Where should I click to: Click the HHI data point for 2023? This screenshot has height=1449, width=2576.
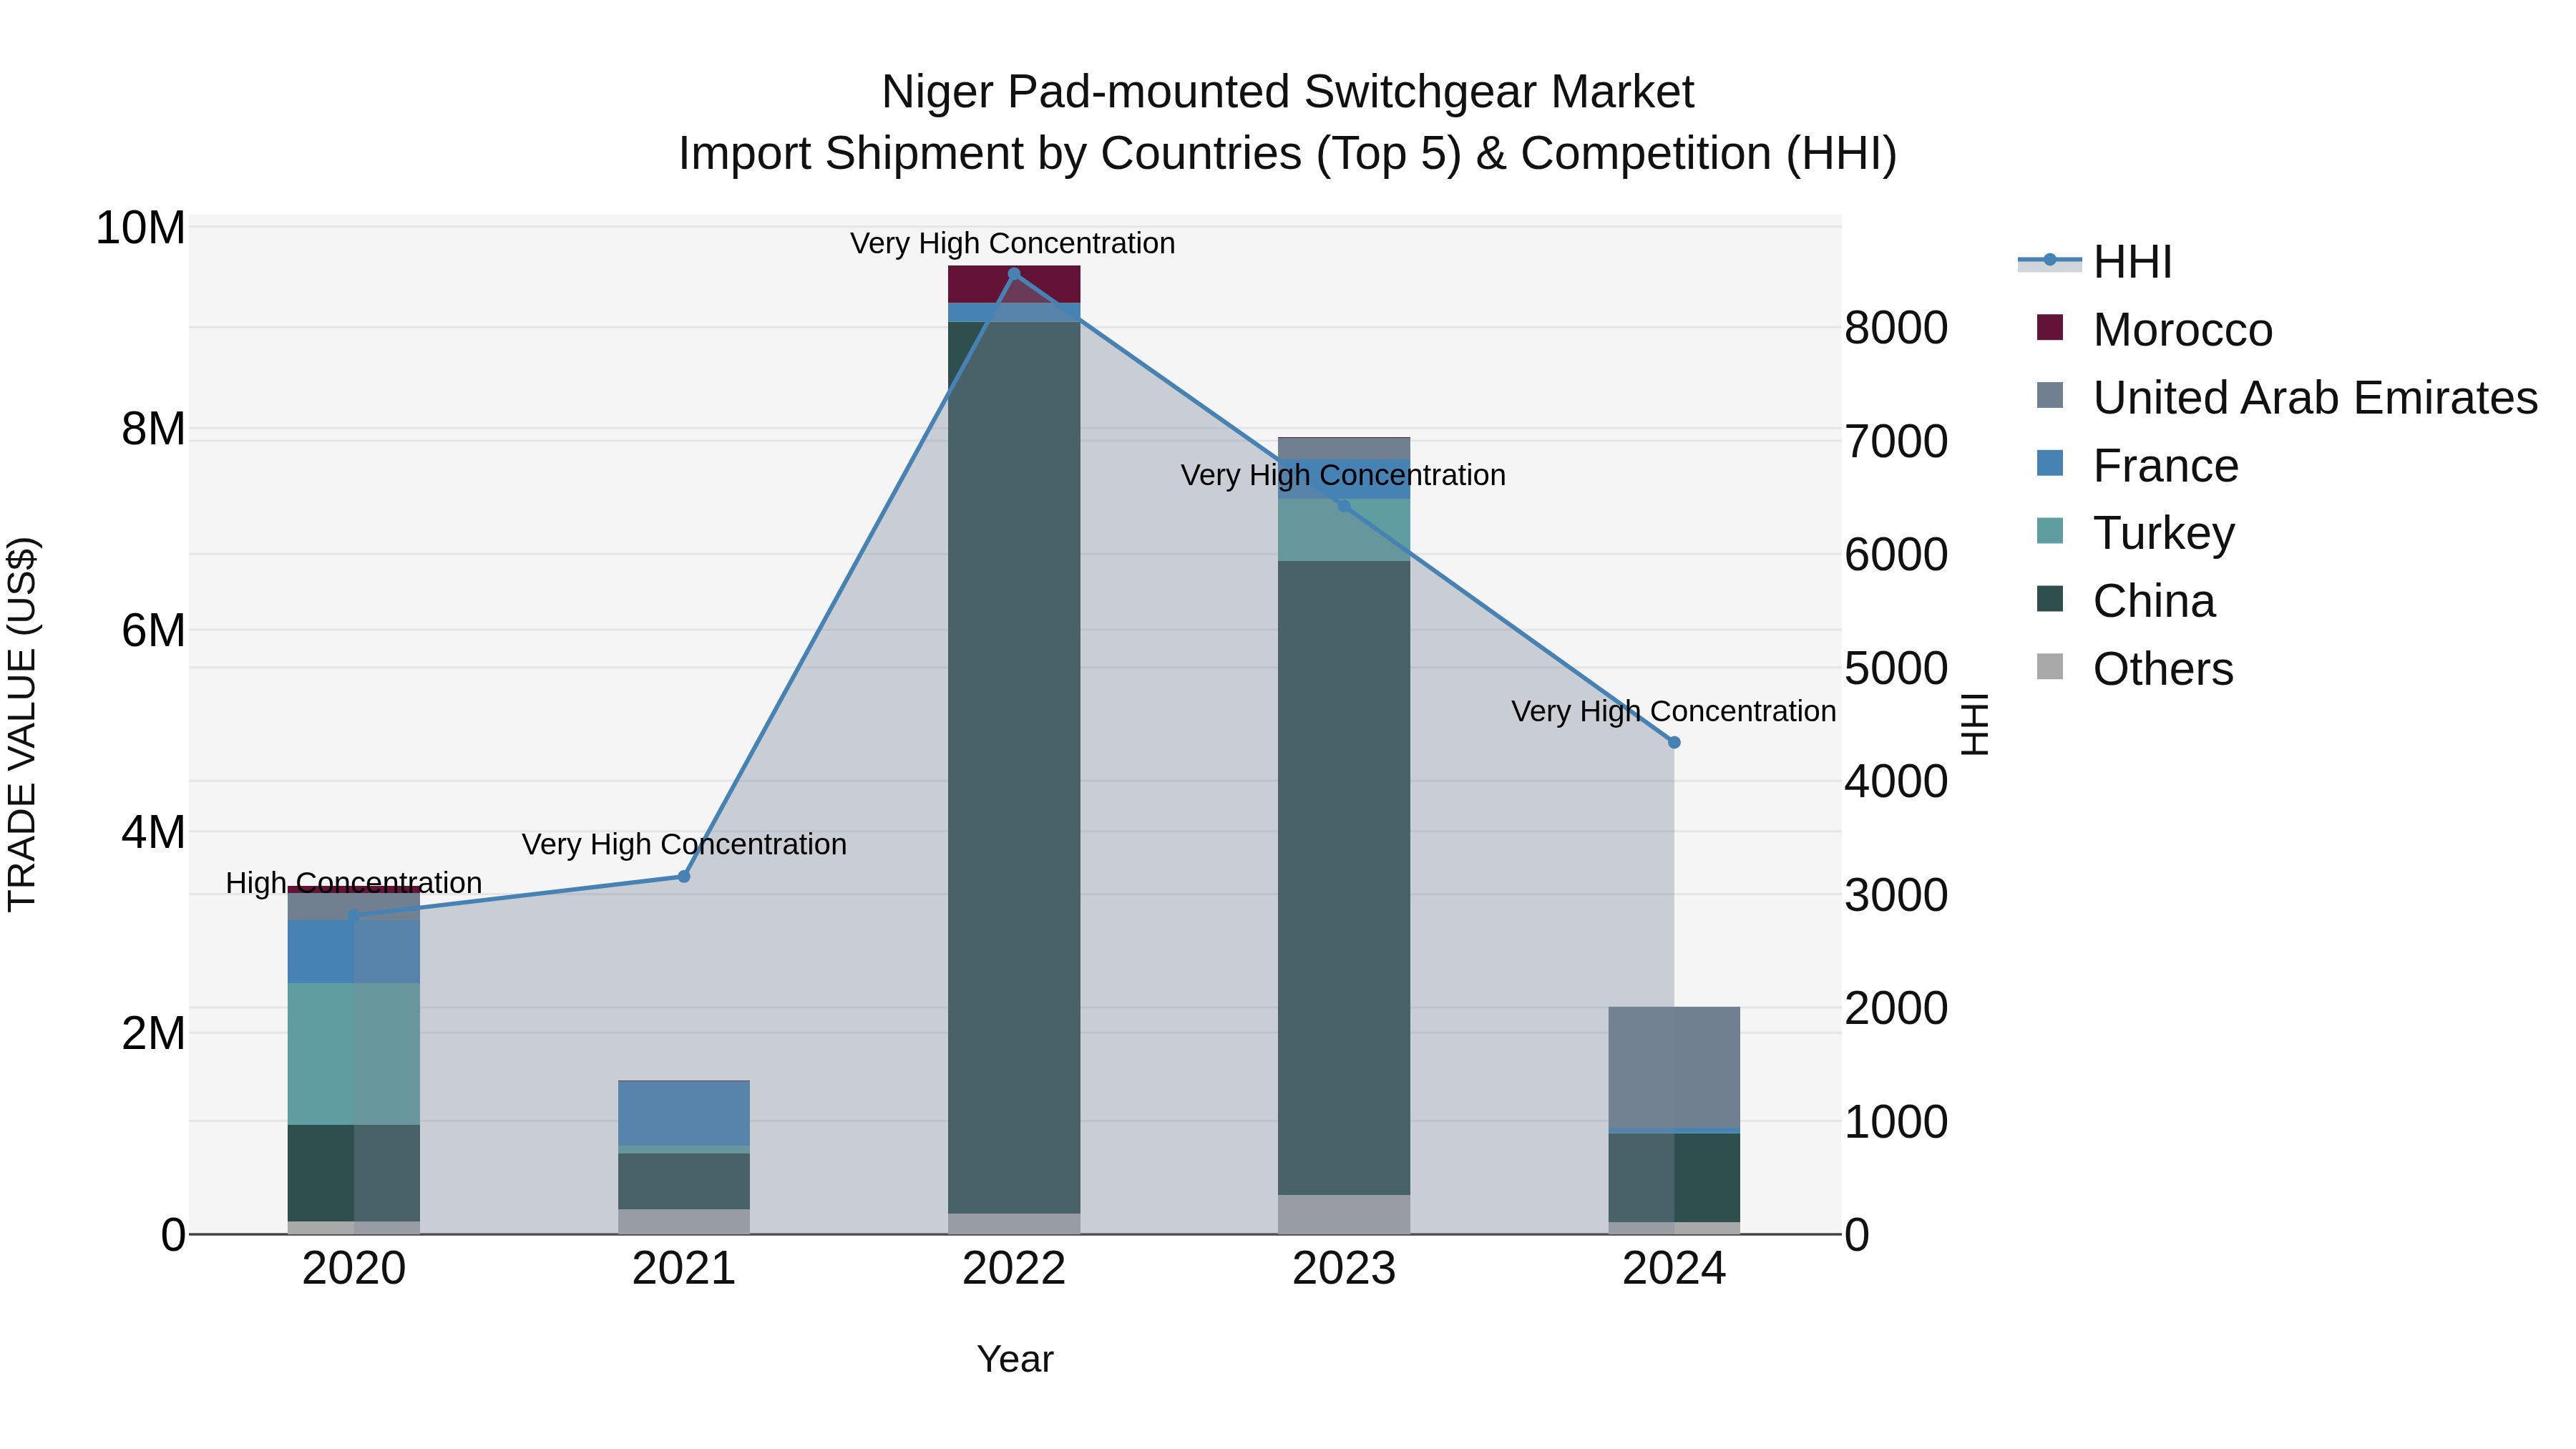click(1344, 506)
